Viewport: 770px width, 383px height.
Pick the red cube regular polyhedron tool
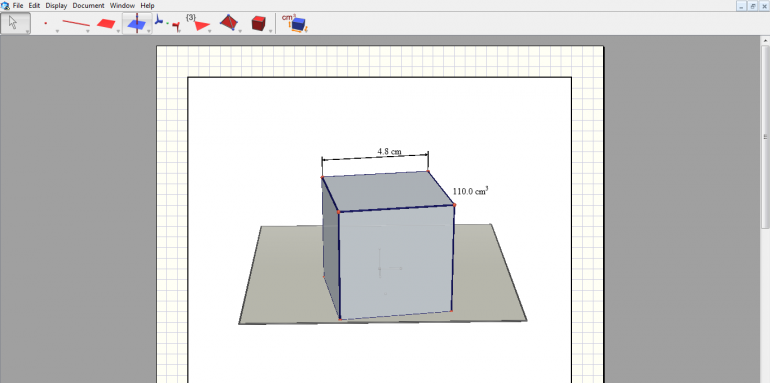(259, 23)
